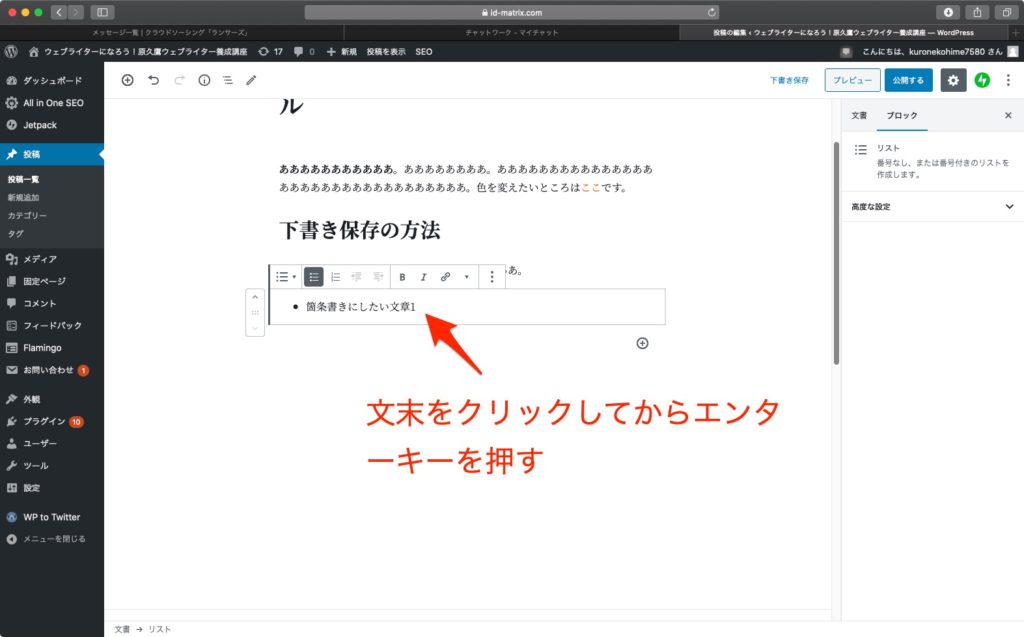Open the editor's more options menu

click(x=1008, y=80)
